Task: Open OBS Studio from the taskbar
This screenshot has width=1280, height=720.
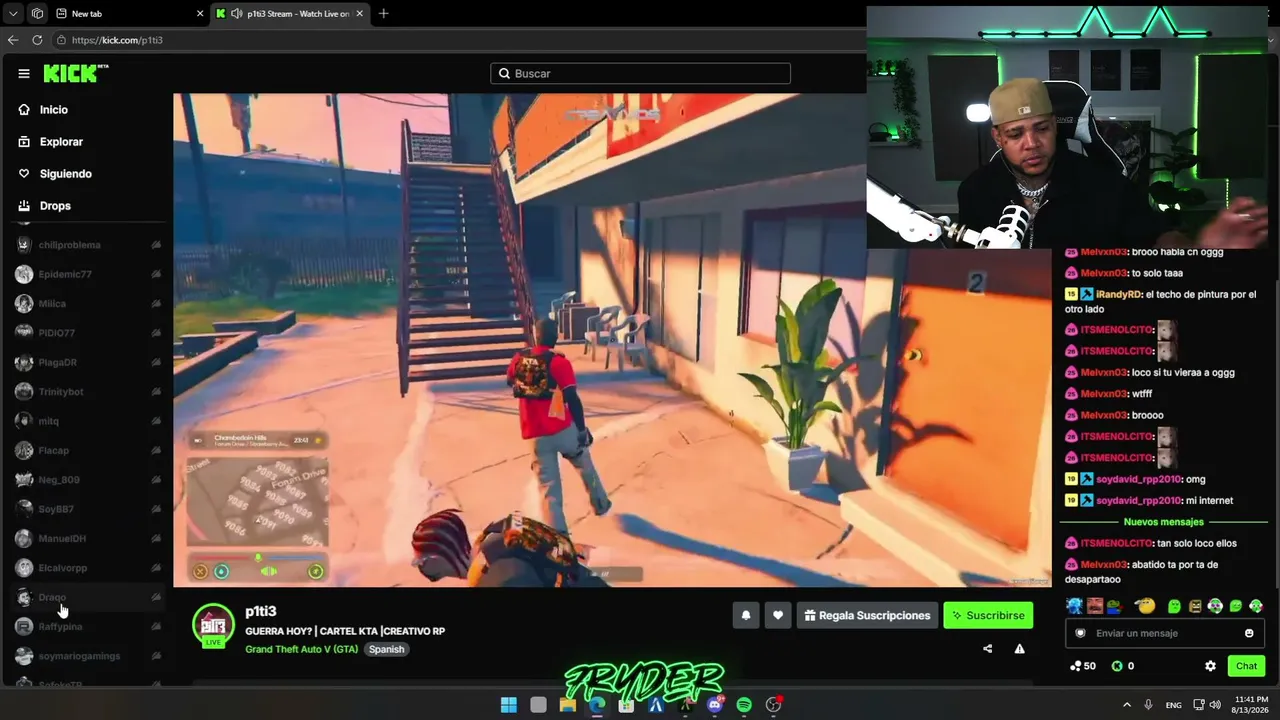Action: (773, 705)
